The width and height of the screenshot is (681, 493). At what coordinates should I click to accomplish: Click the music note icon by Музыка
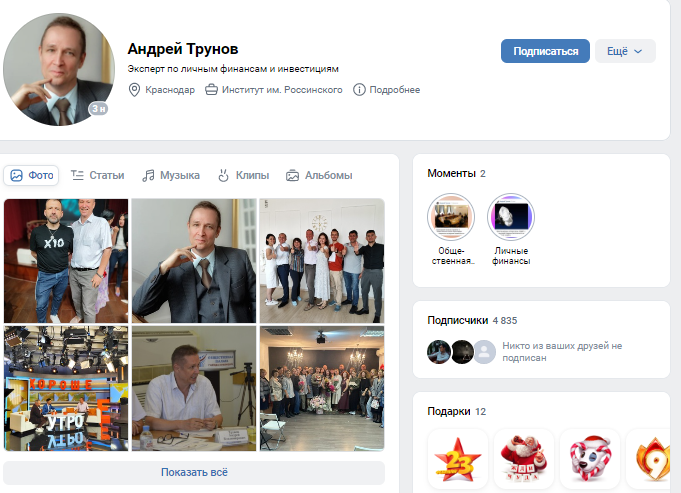click(148, 175)
